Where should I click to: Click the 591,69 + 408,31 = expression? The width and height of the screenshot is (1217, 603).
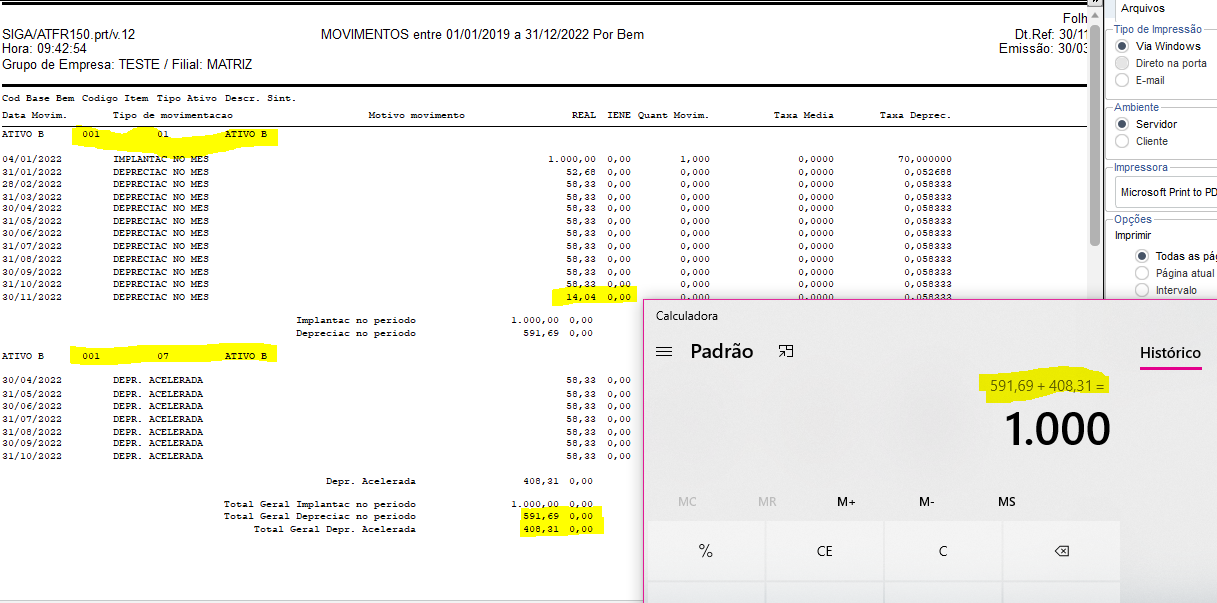(x=1049, y=386)
